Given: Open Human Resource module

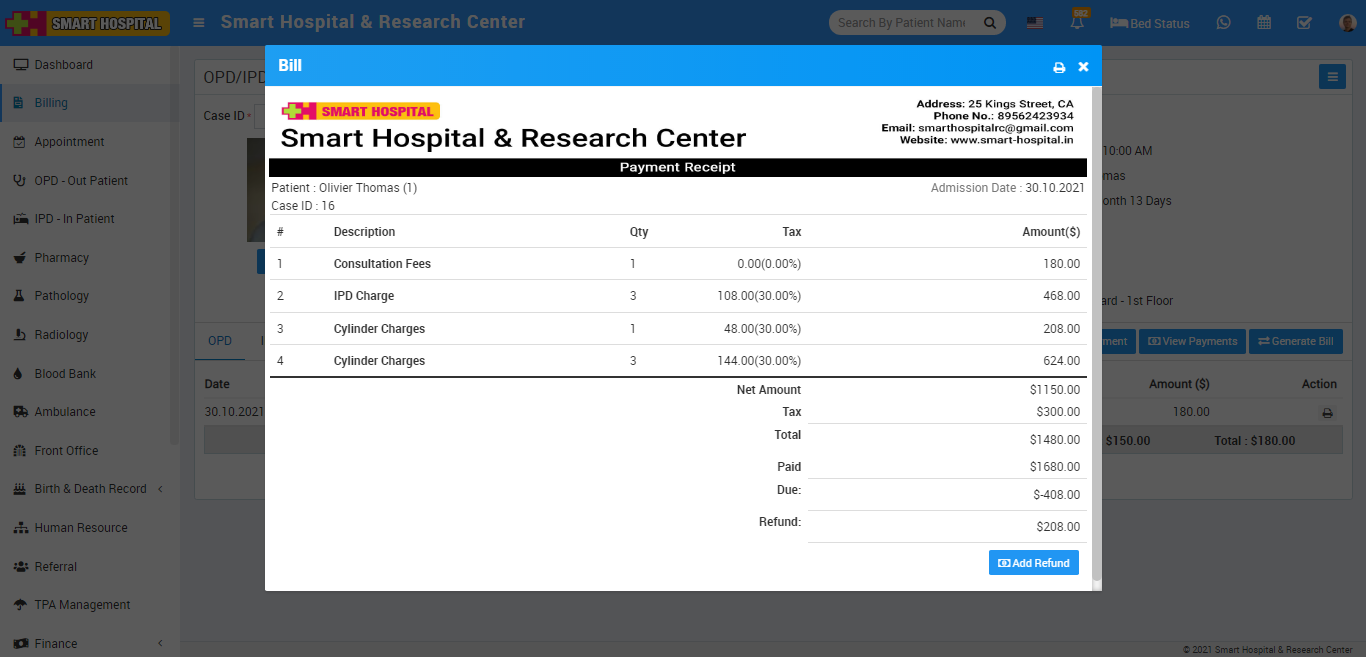Looking at the screenshot, I should pos(81,528).
